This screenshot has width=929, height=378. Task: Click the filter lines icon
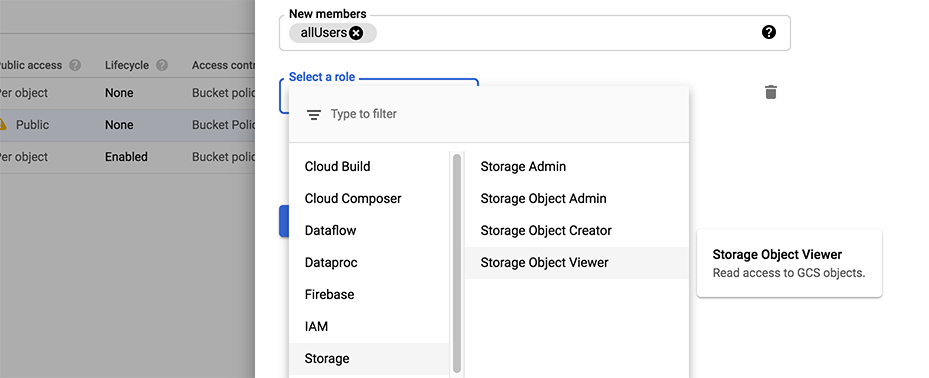[313, 114]
